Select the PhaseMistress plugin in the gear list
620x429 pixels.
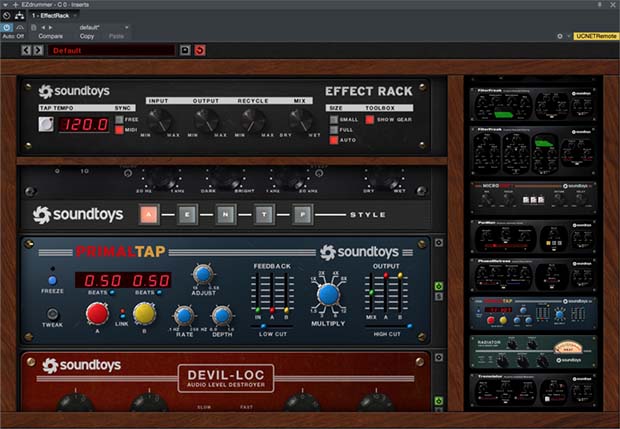pyautogui.click(x=533, y=274)
